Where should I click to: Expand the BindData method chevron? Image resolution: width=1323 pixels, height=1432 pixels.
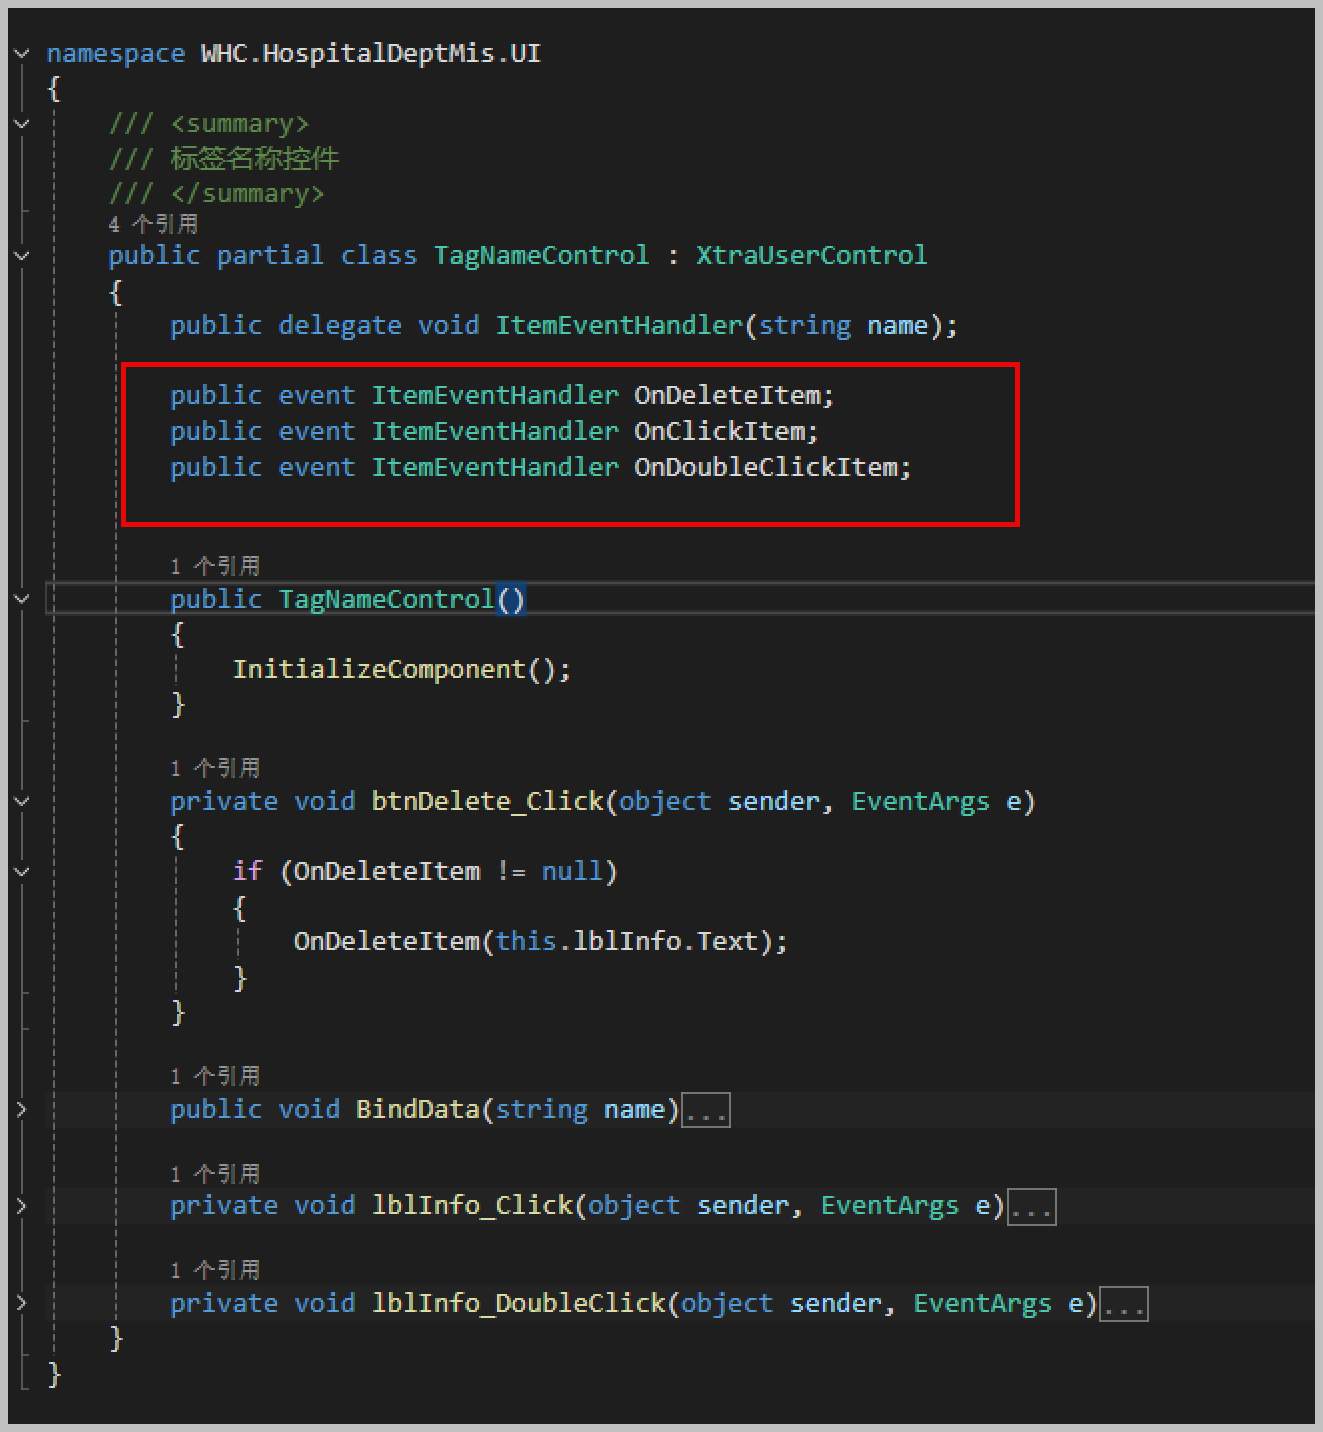(22, 1109)
